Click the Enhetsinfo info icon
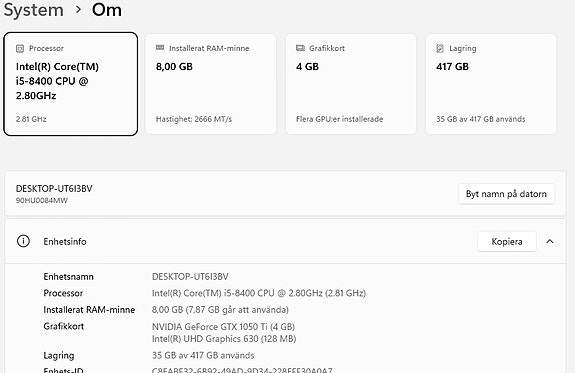Viewport: 575px width, 373px height. coord(23,241)
